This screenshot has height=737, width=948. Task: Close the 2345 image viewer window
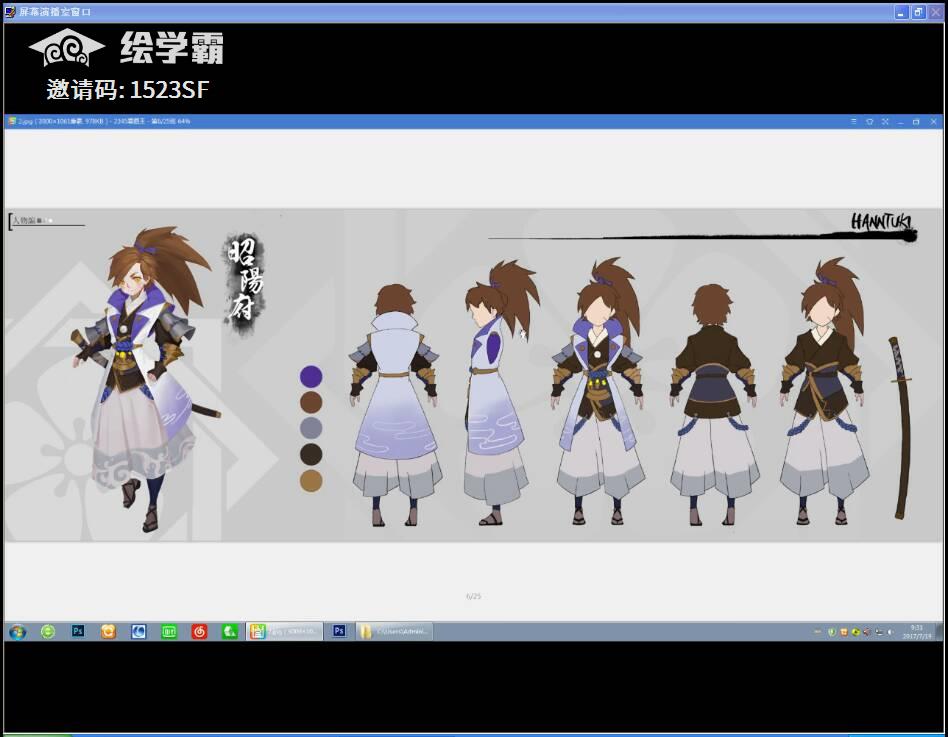click(x=933, y=122)
